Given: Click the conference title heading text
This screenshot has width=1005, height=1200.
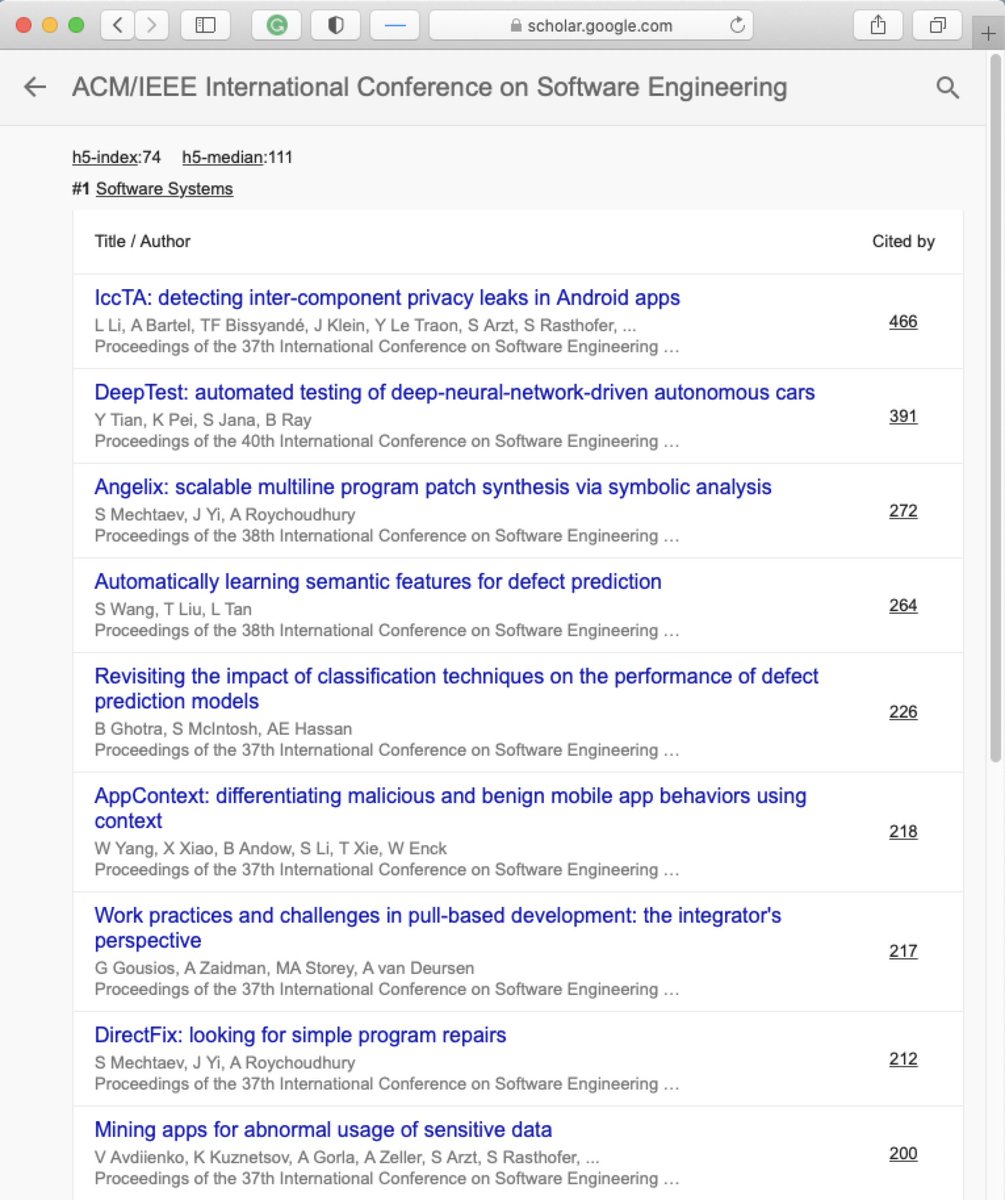Looking at the screenshot, I should tap(429, 88).
